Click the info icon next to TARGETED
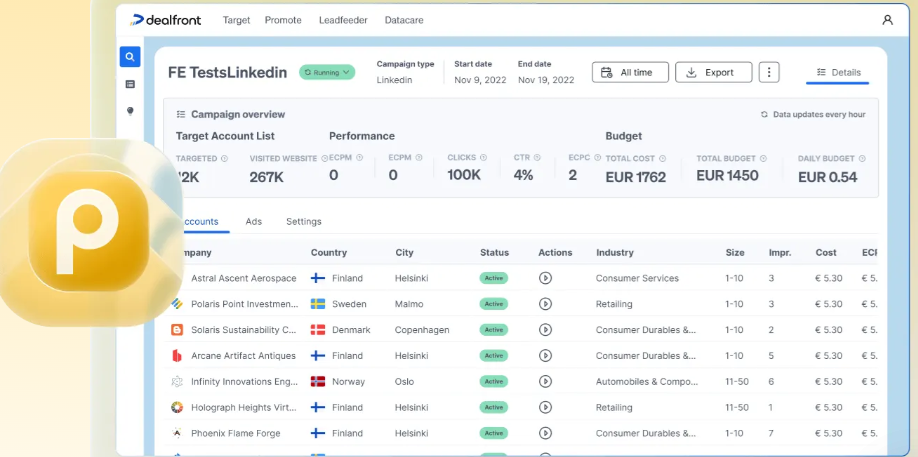The image size is (918, 457). point(224,159)
